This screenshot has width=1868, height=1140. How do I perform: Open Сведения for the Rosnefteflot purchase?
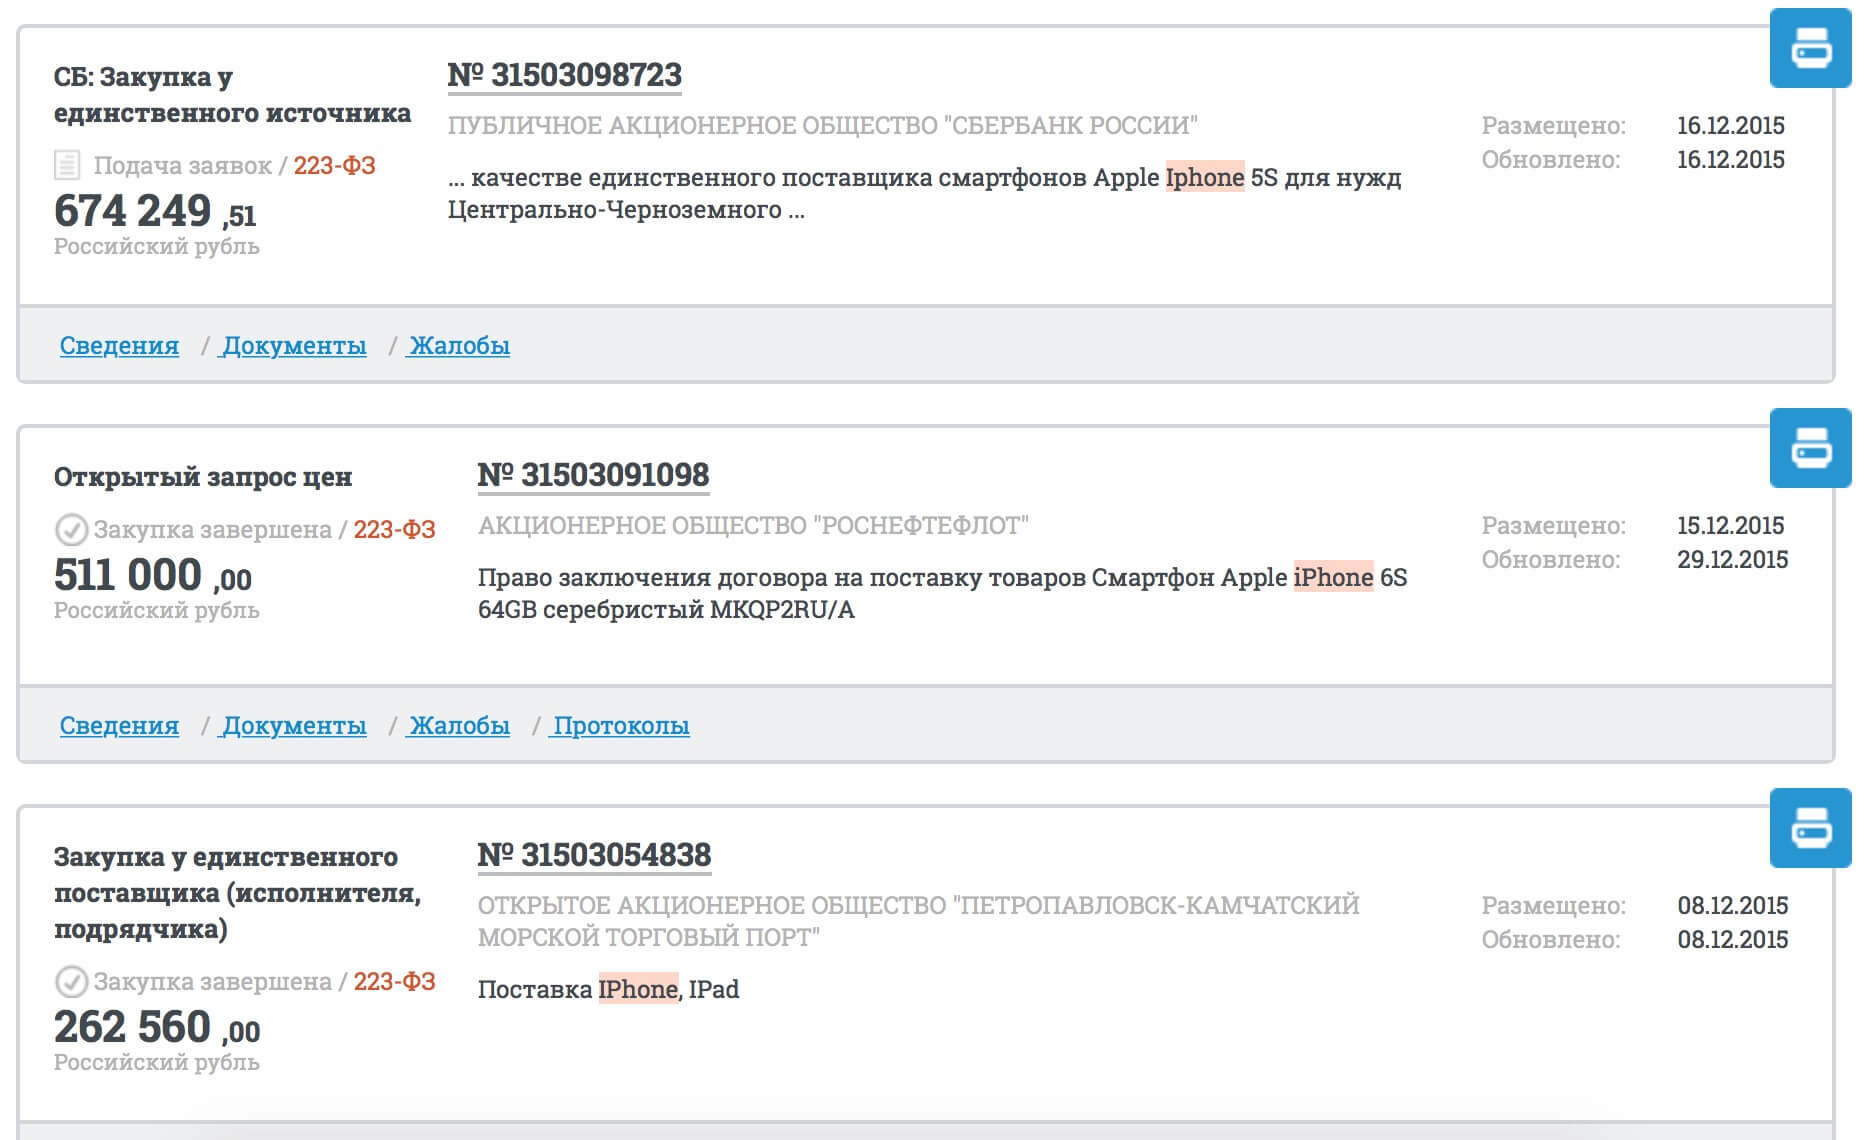tap(119, 725)
